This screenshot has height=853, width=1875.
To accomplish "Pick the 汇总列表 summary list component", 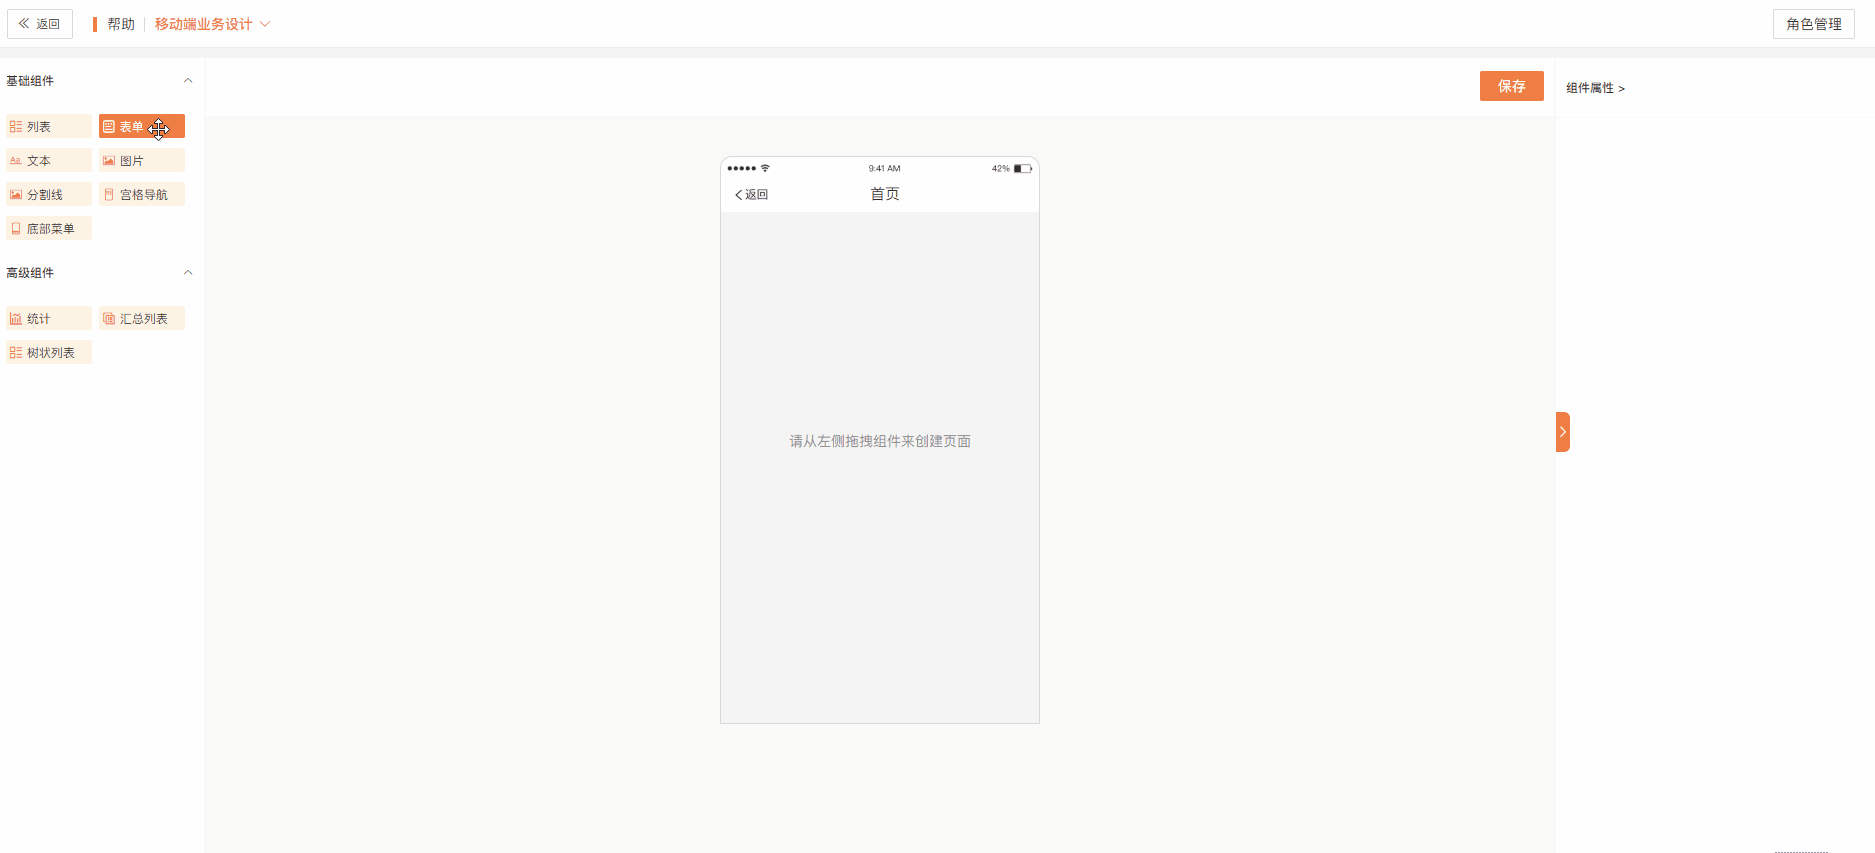I will coord(141,319).
